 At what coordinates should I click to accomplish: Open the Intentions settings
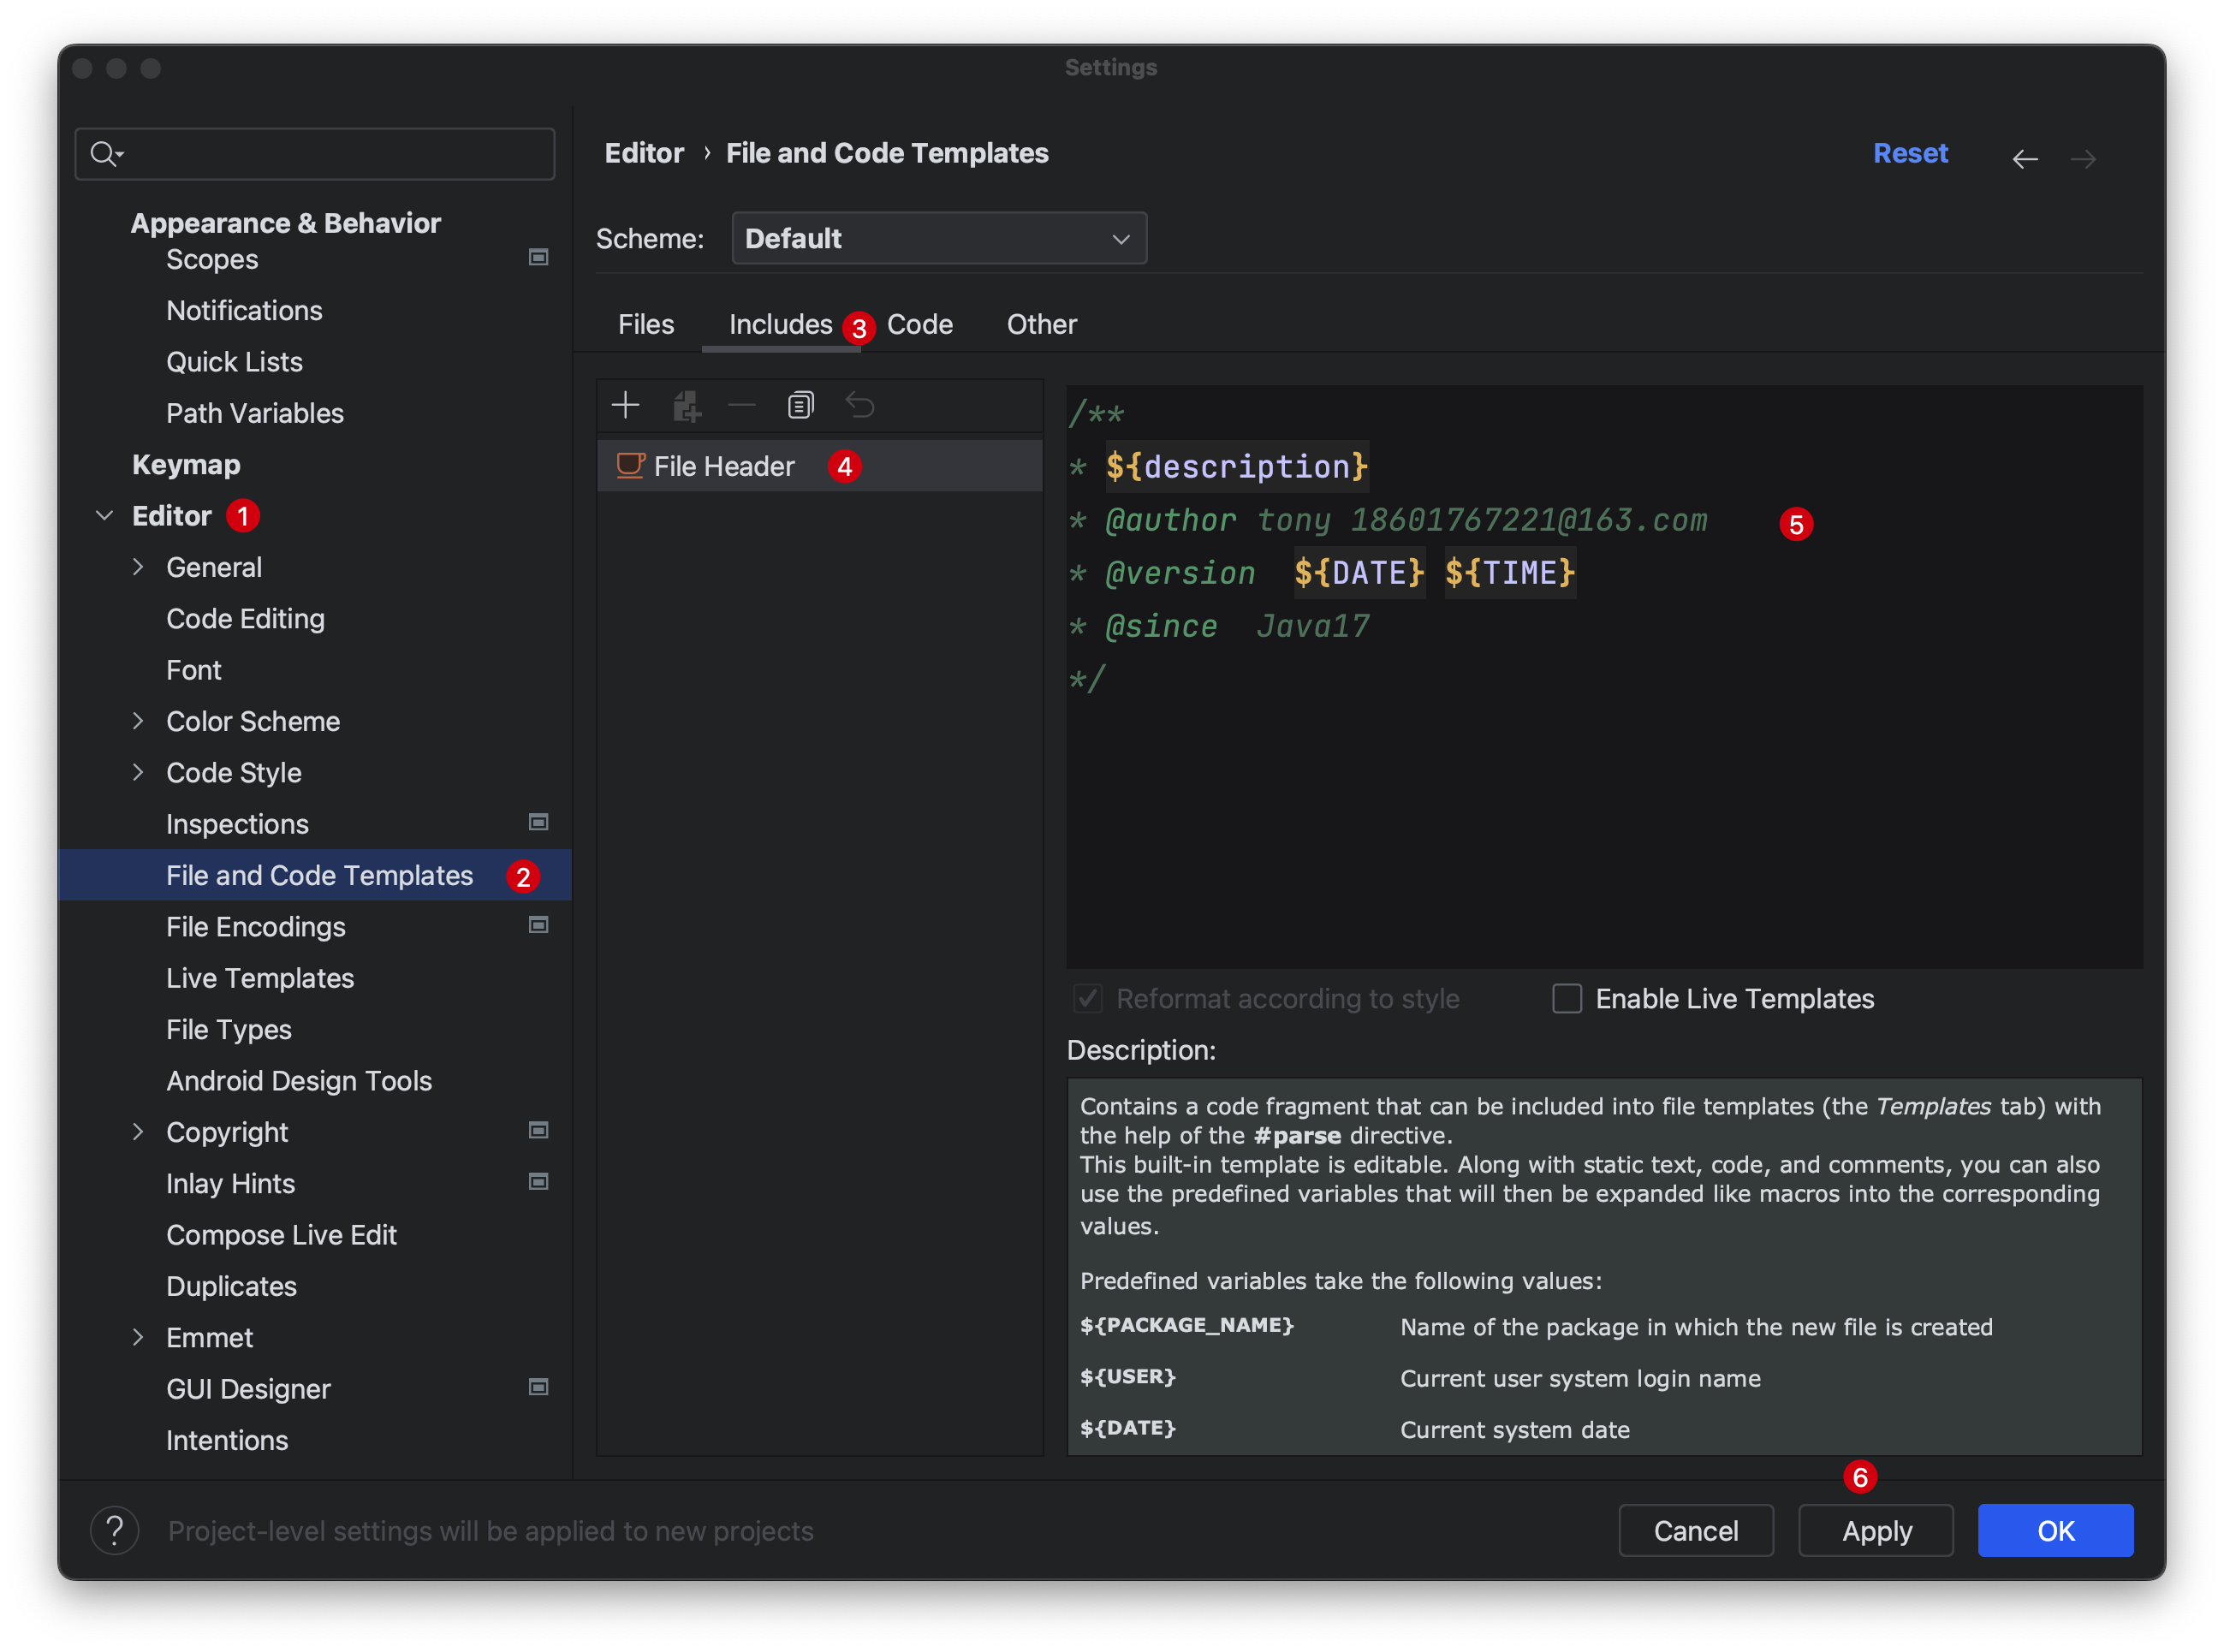tap(227, 1440)
